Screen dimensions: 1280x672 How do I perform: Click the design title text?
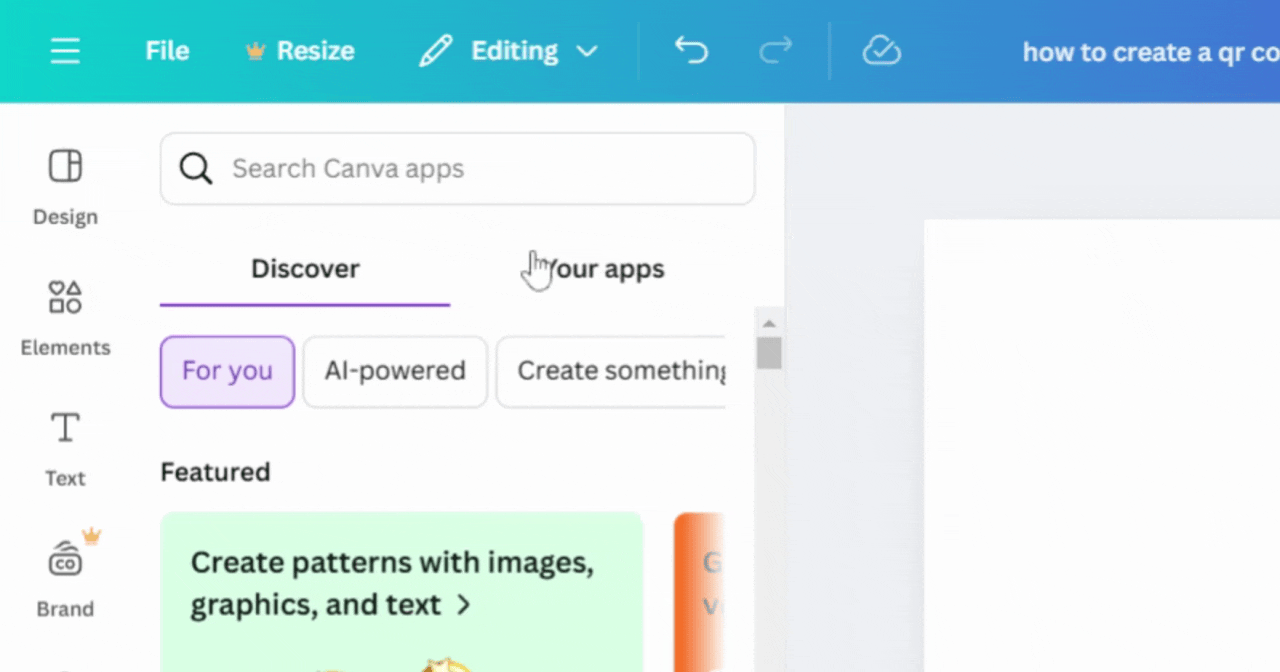1150,51
